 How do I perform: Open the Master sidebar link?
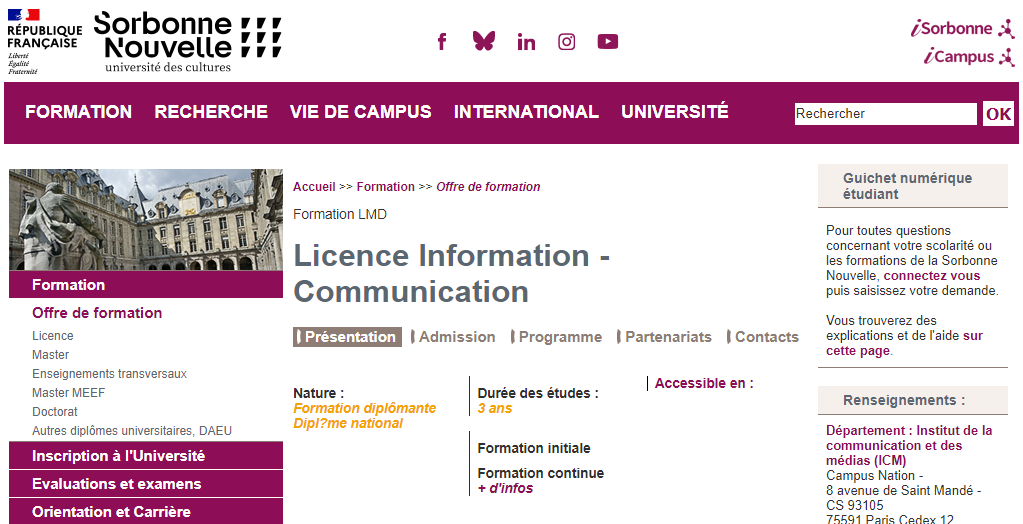tap(50, 354)
